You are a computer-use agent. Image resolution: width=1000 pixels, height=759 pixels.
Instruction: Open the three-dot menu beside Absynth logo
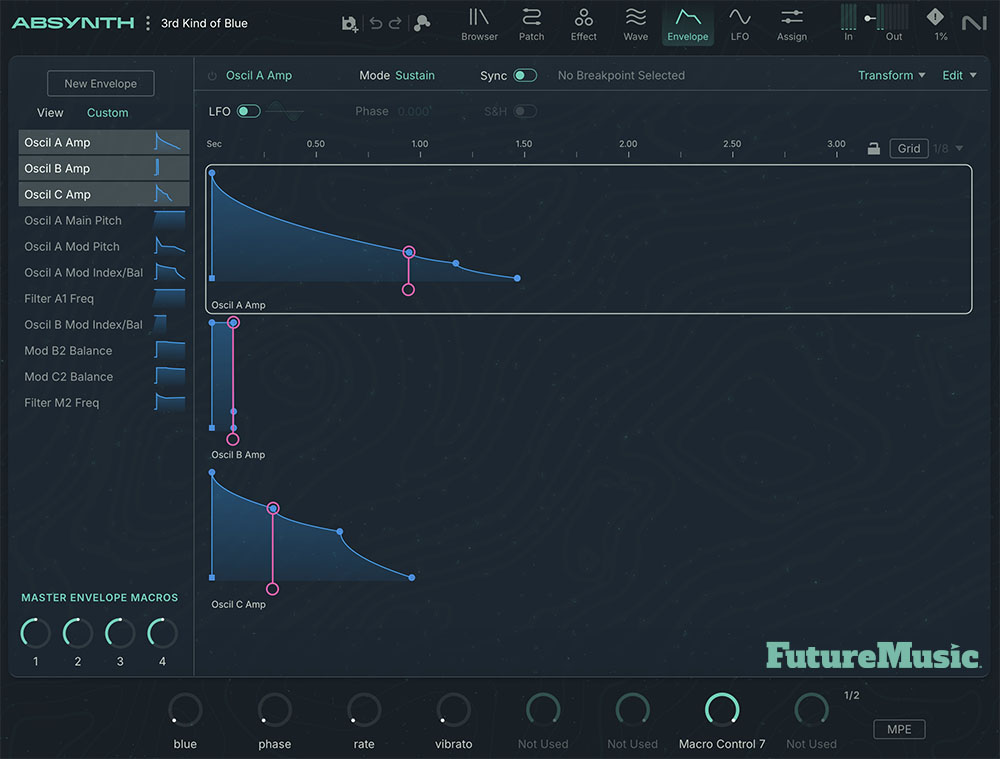click(148, 23)
